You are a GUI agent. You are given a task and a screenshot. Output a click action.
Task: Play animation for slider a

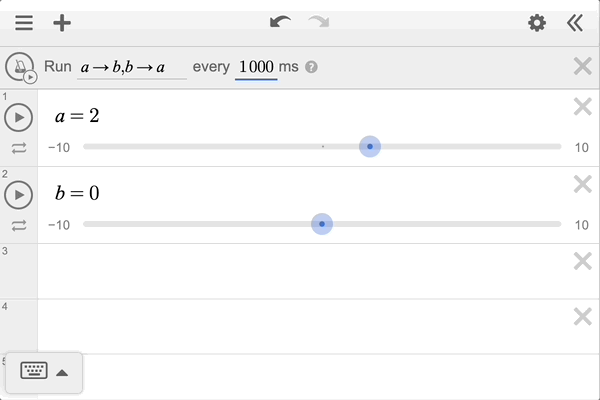click(19, 117)
